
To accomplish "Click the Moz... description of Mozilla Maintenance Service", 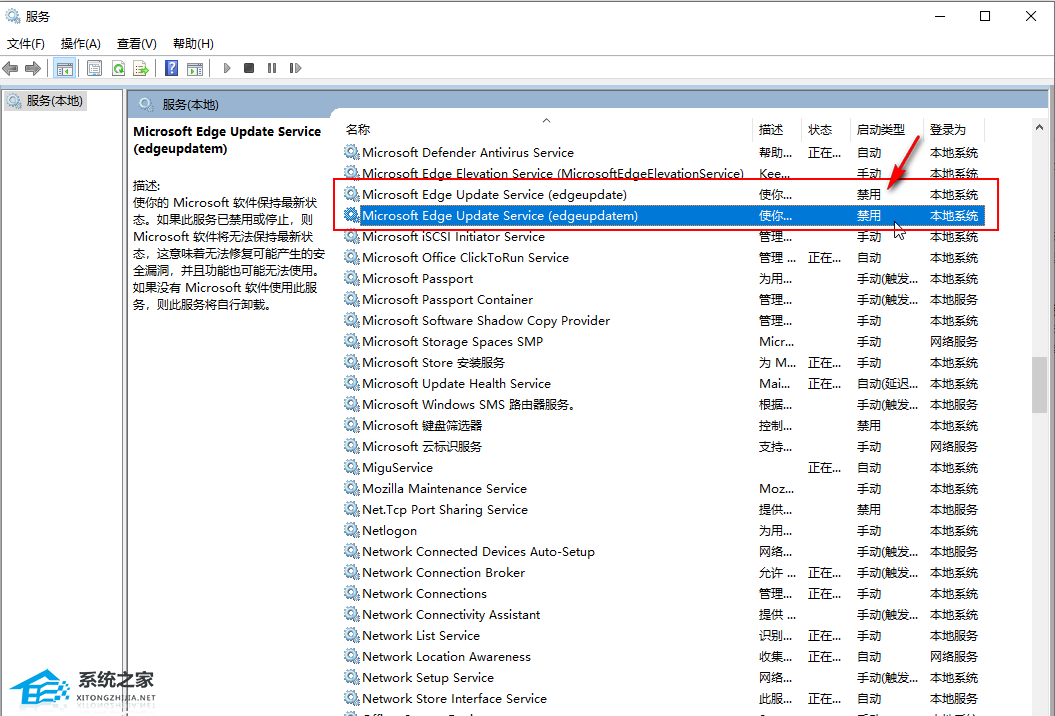I will [776, 488].
